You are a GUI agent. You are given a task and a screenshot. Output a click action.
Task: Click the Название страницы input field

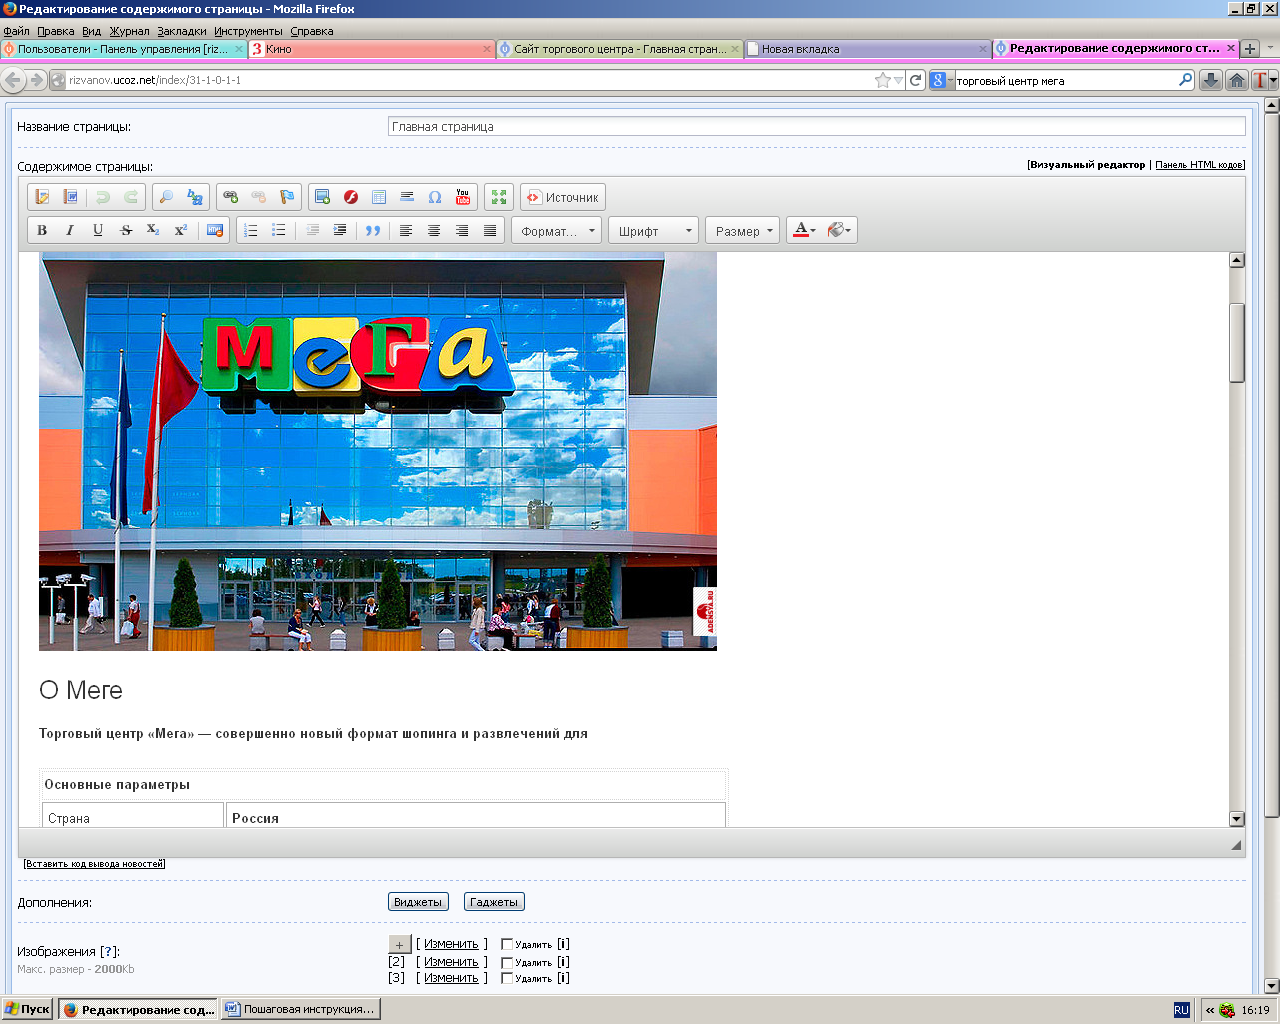(x=817, y=127)
